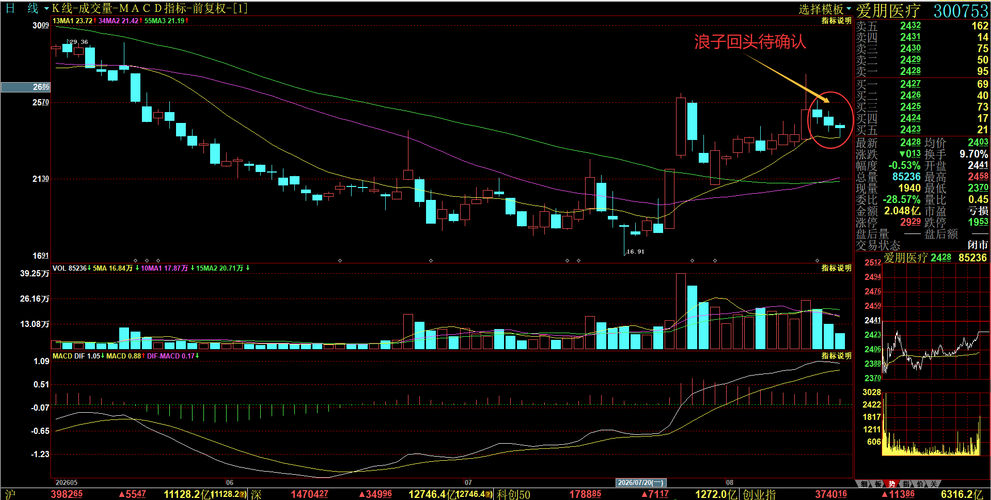
Task: Select the stock name 爱朋医疗 in header
Action: (x=891, y=9)
